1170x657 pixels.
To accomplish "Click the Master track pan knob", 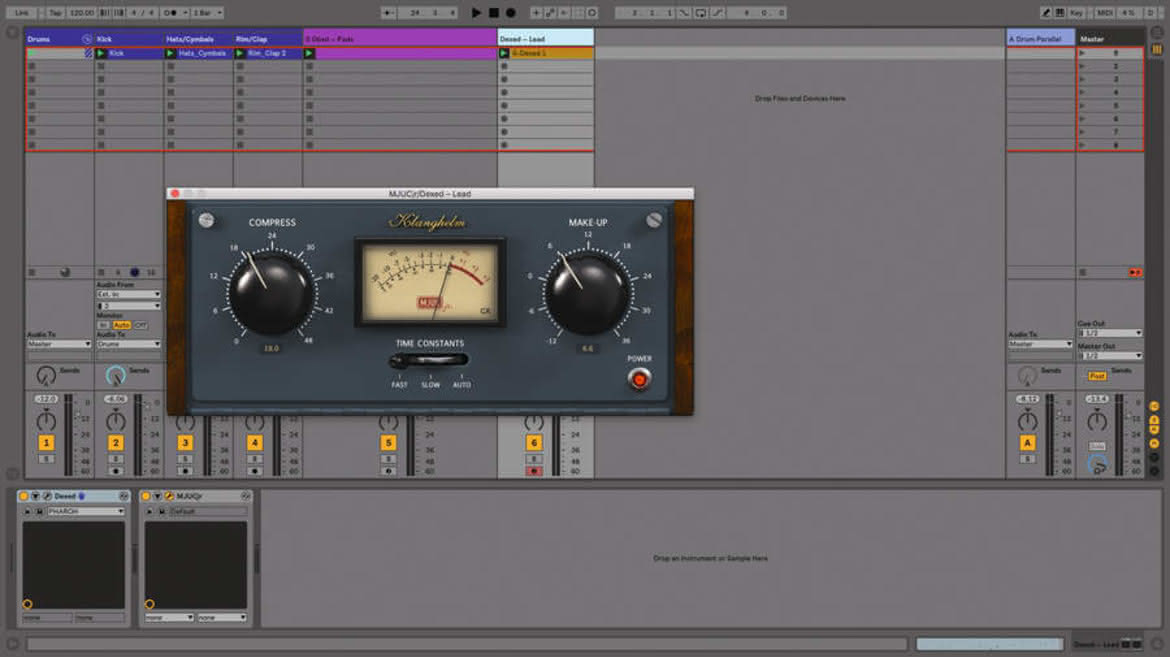I will click(x=1097, y=421).
